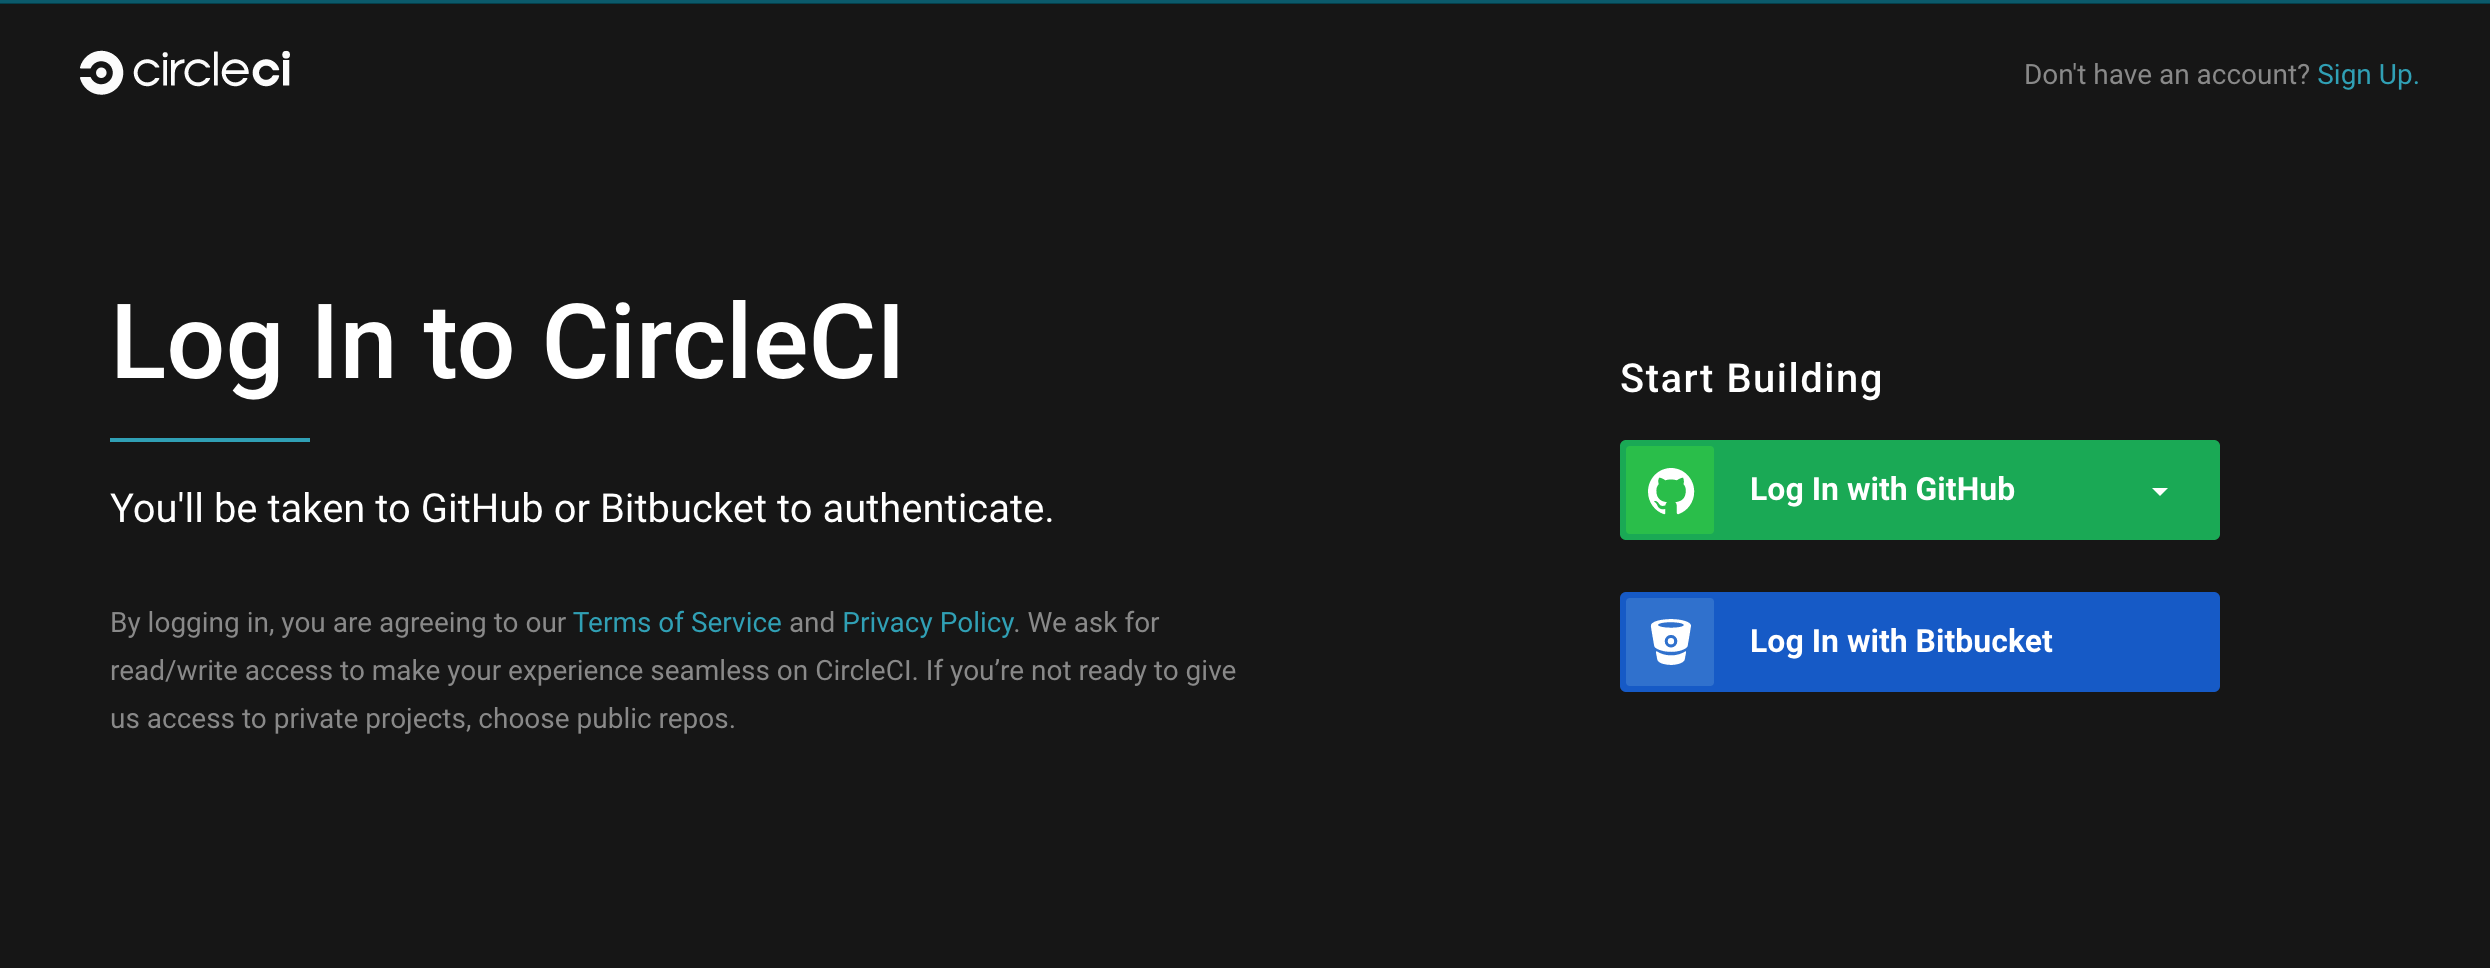Click the GitHub octocat icon
2490x968 pixels.
[x=1670, y=491]
